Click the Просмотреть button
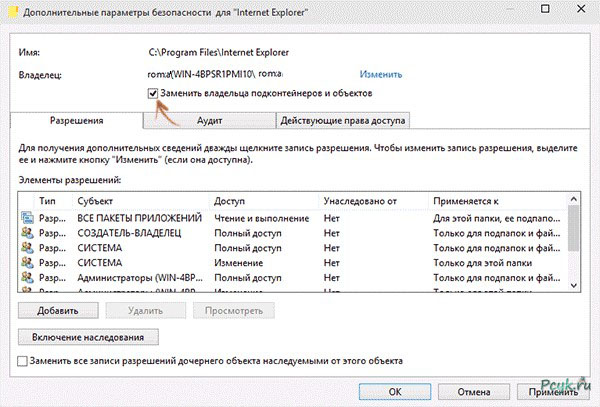The image size is (600, 407). pos(234,311)
